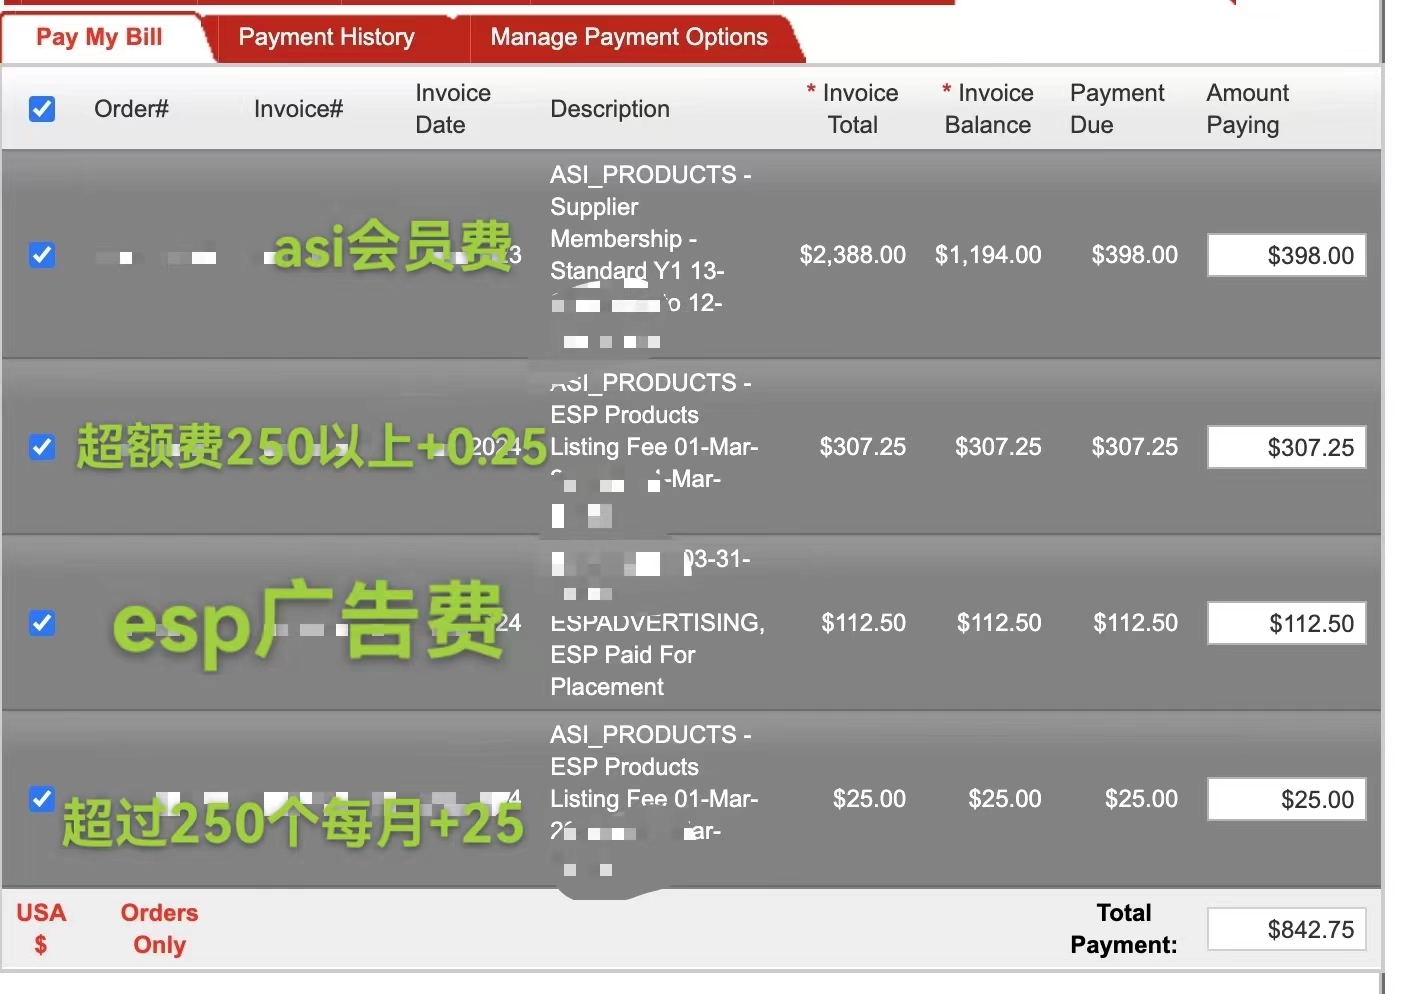Click the USA $ label
Screen dimensions: 1422x994
(41, 929)
